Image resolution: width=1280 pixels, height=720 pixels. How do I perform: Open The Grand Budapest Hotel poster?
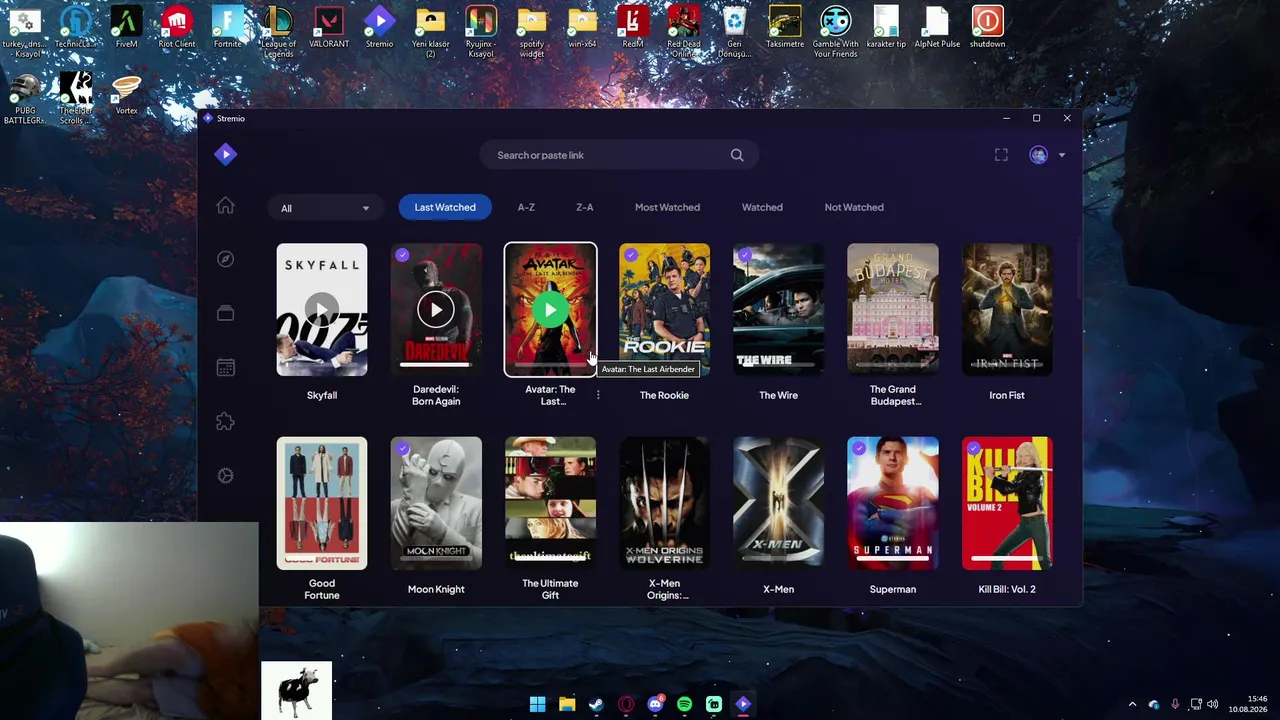893,310
